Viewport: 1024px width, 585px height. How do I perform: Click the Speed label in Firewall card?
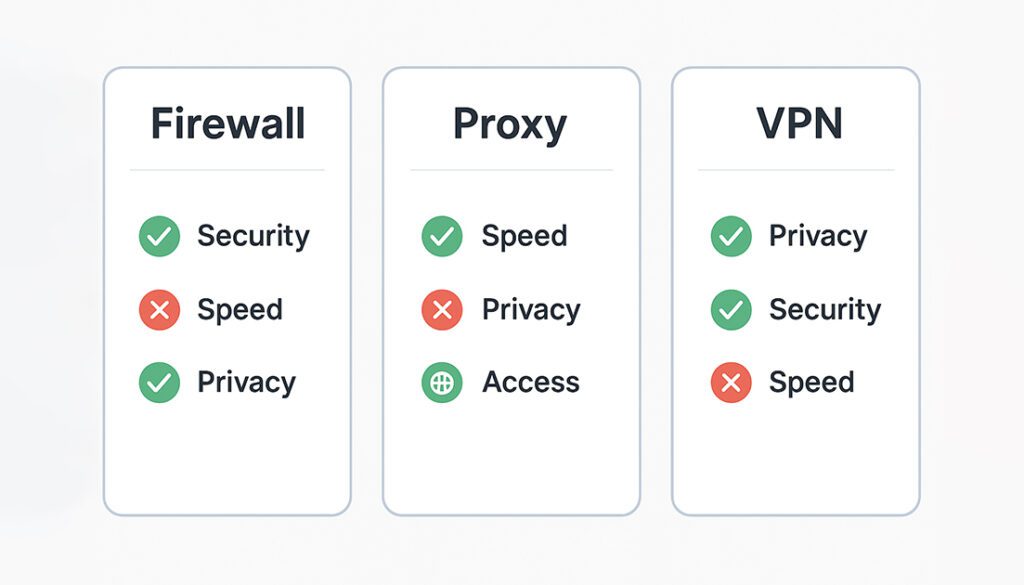click(240, 310)
